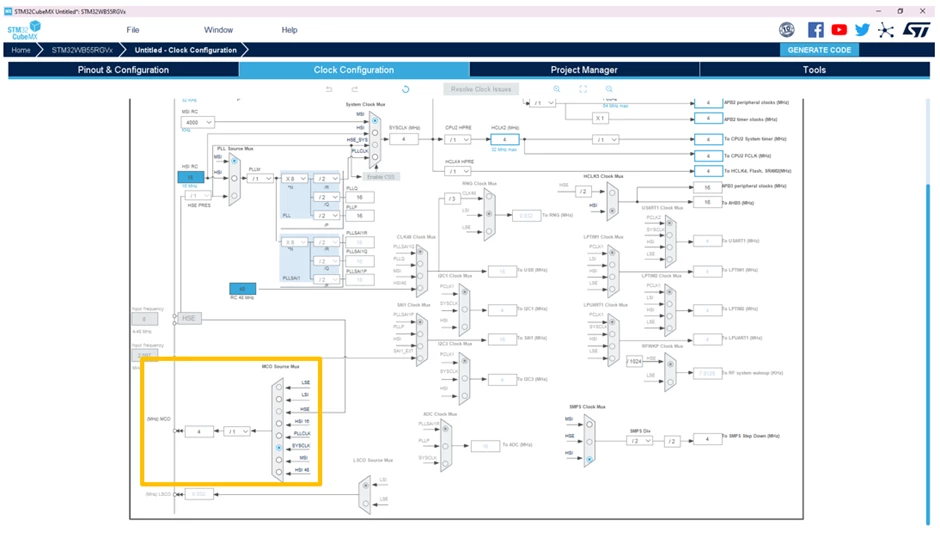
Task: Select MSI in the System Clock Mux
Action: [x=375, y=121]
